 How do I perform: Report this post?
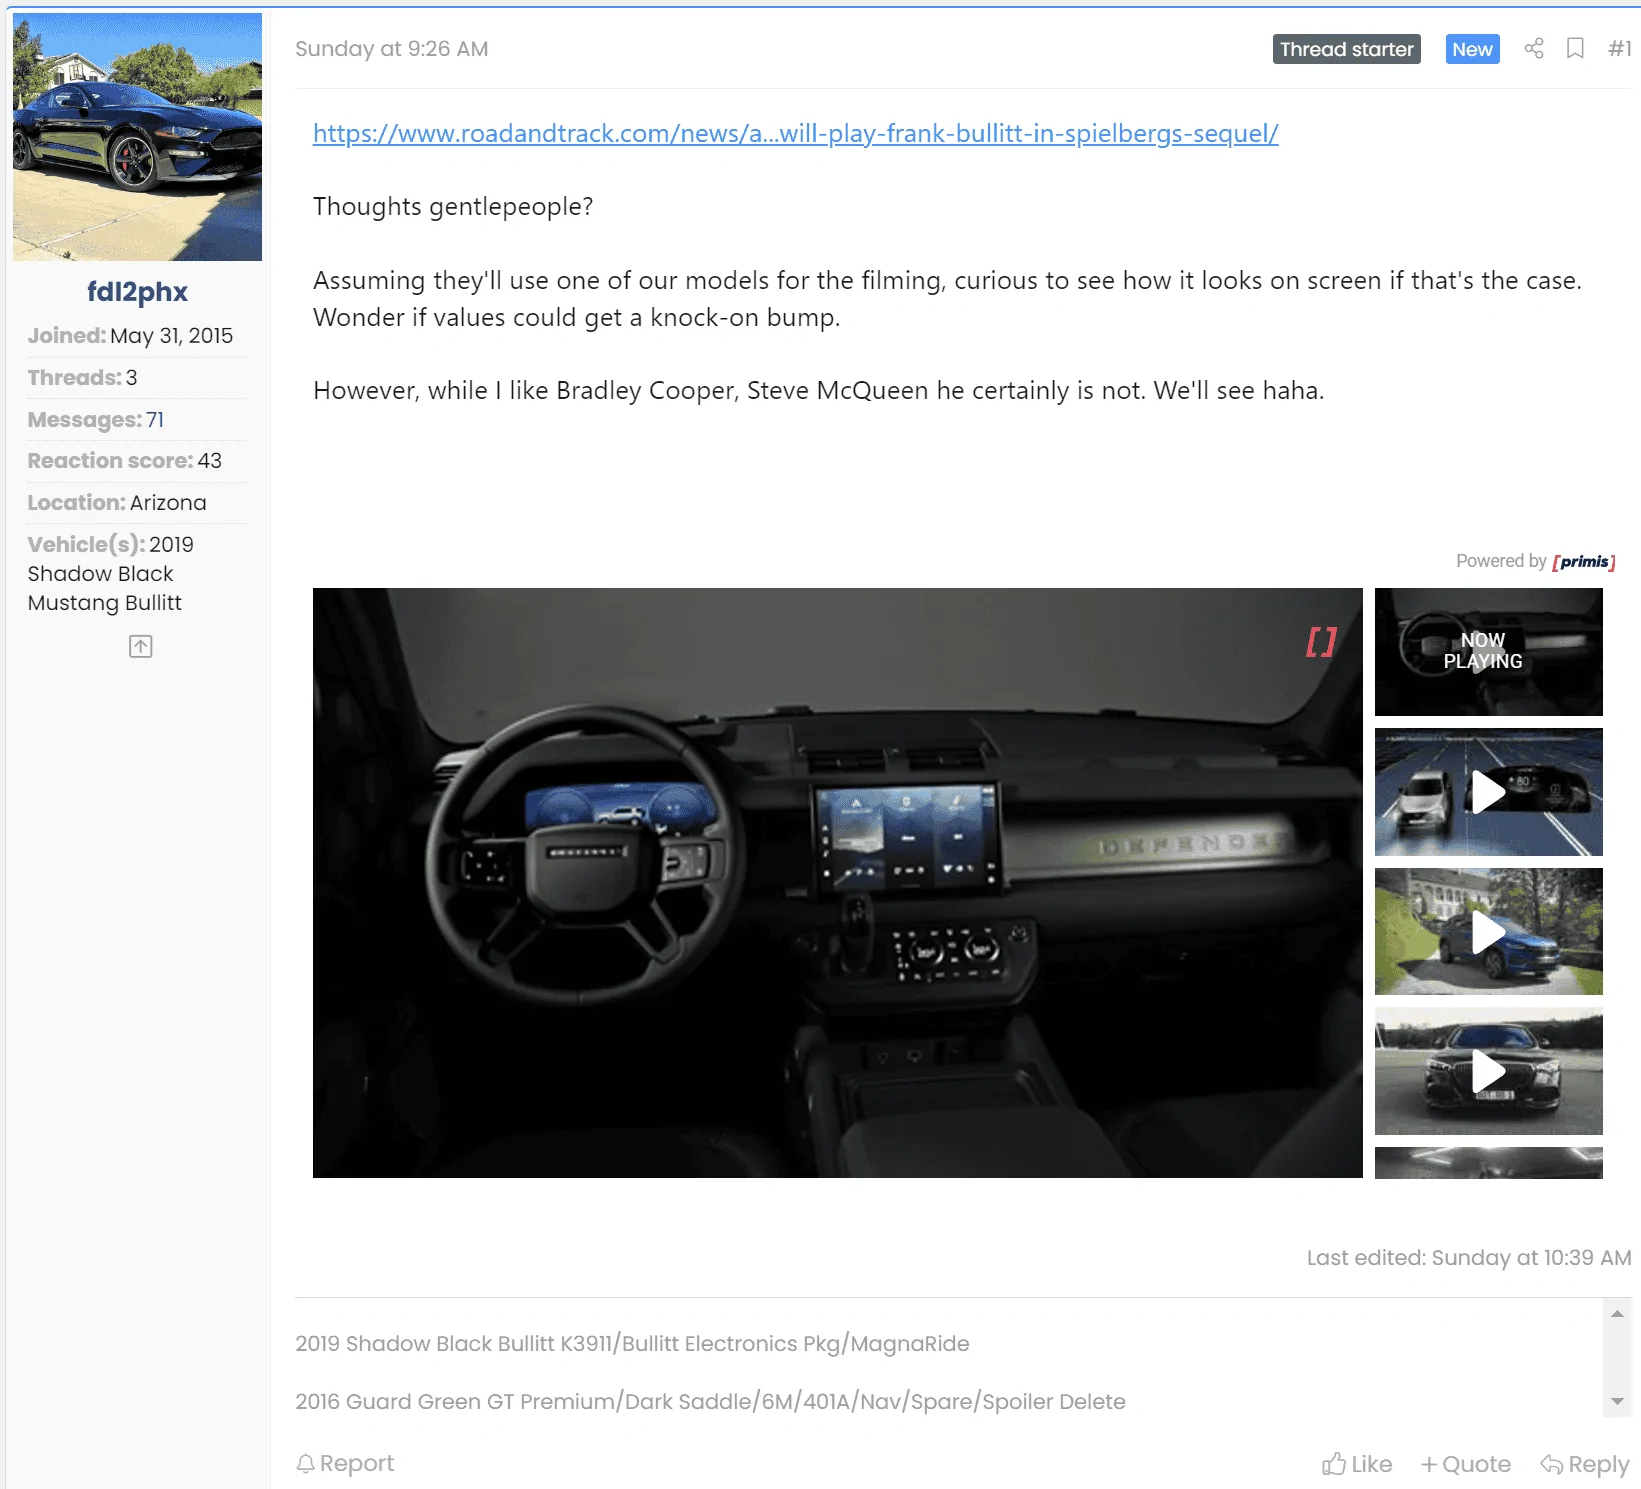(x=346, y=1464)
